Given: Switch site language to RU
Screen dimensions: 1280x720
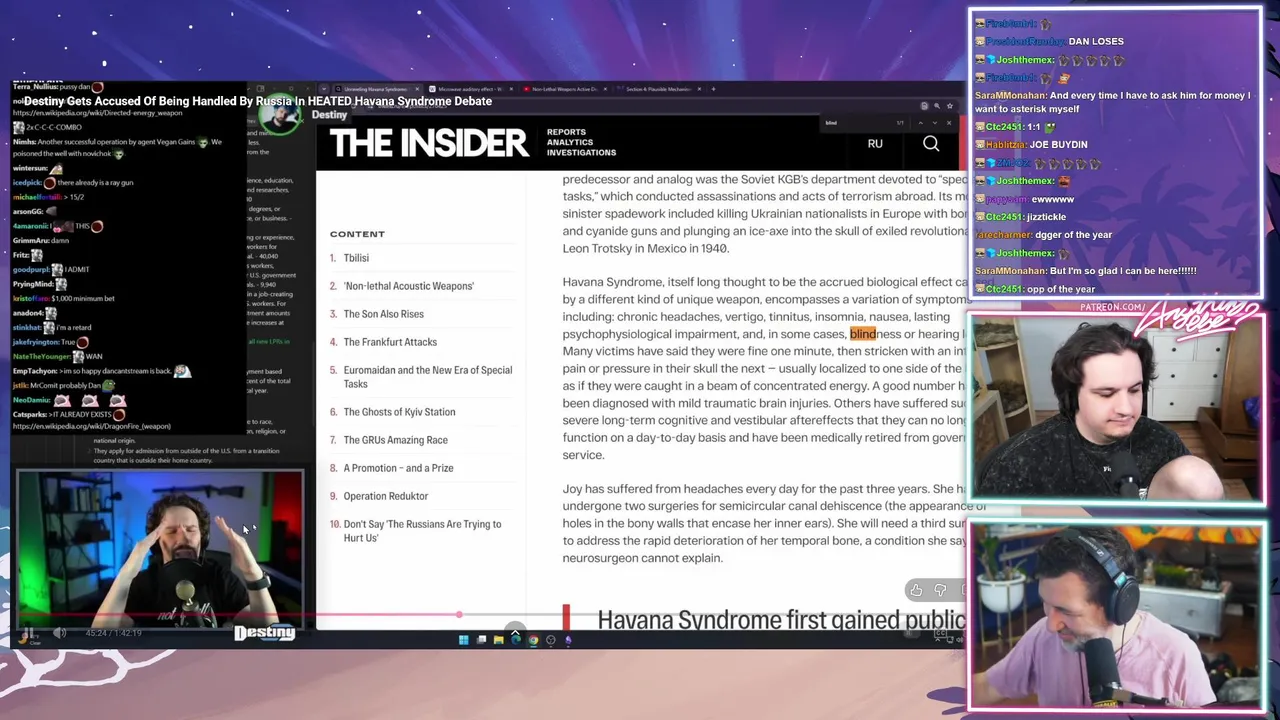Looking at the screenshot, I should 875,144.
